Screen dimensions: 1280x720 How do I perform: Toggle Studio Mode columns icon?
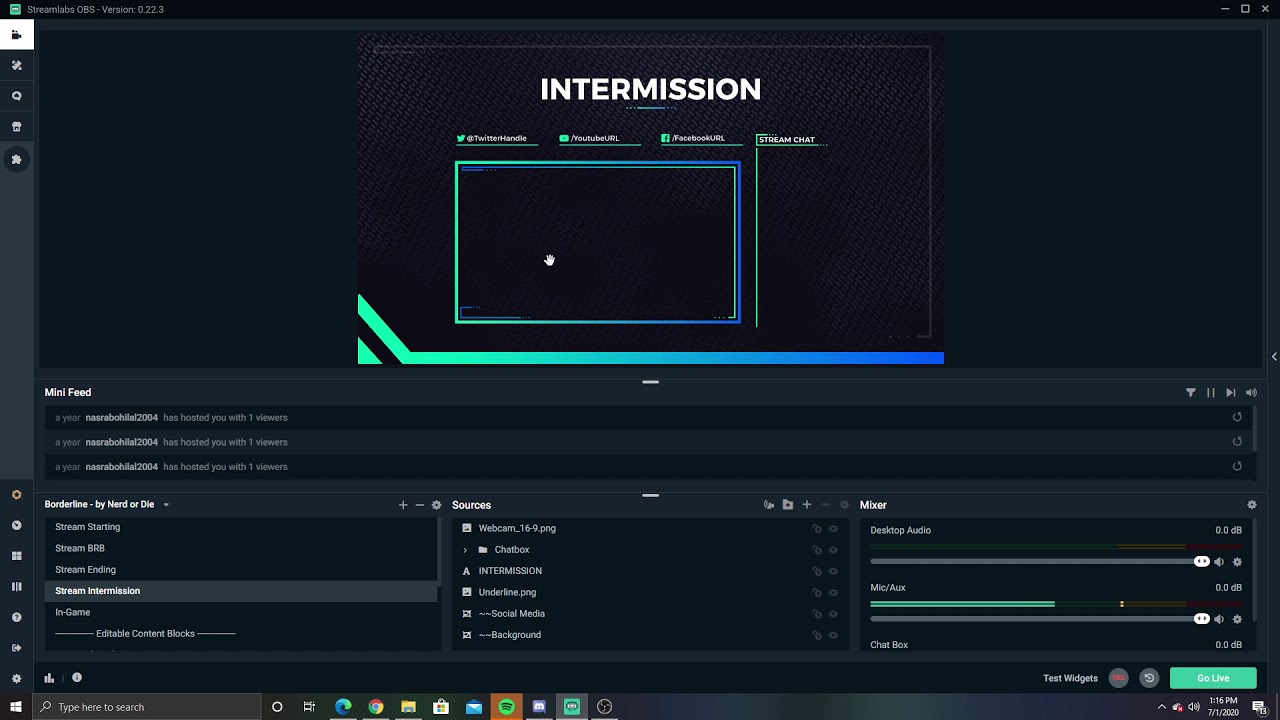pos(16,587)
